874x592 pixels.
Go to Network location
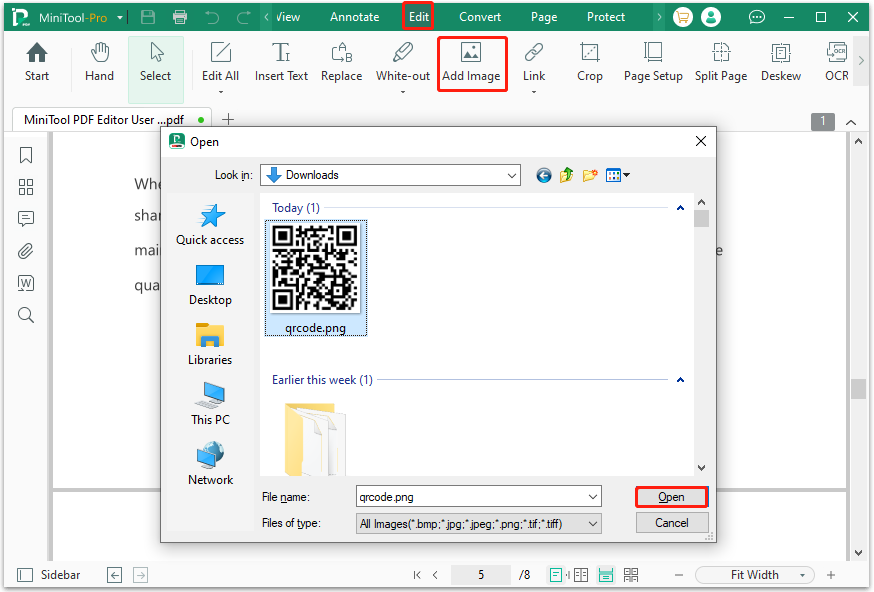210,464
